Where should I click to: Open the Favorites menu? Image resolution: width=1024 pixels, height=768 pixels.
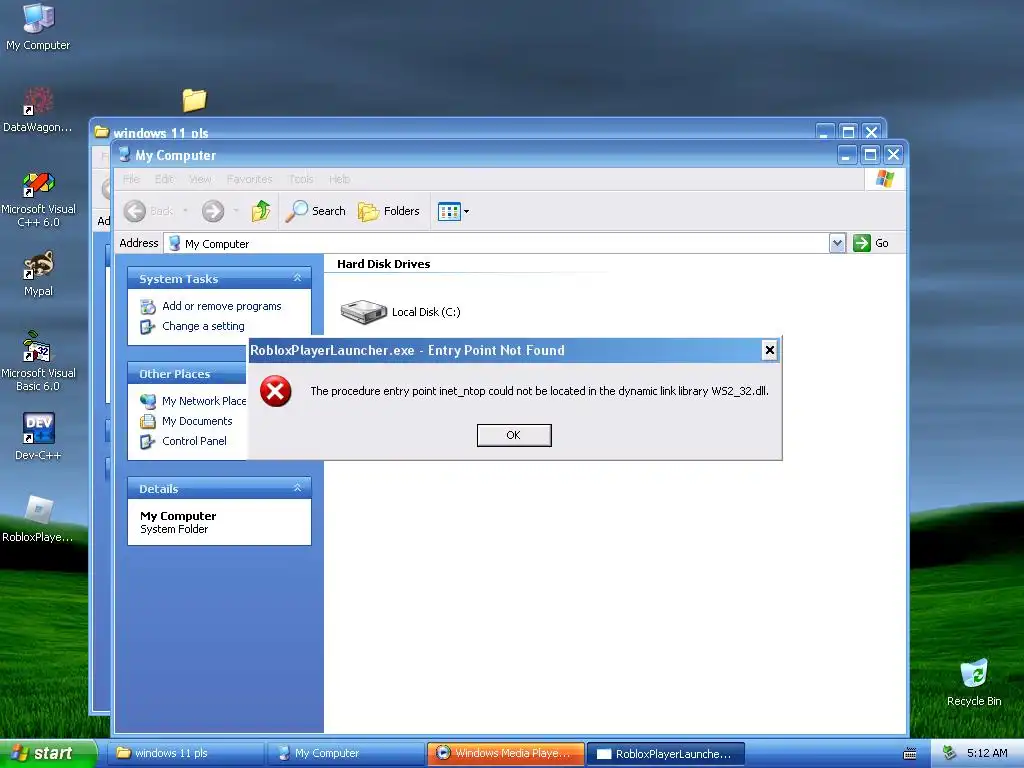pos(249,179)
